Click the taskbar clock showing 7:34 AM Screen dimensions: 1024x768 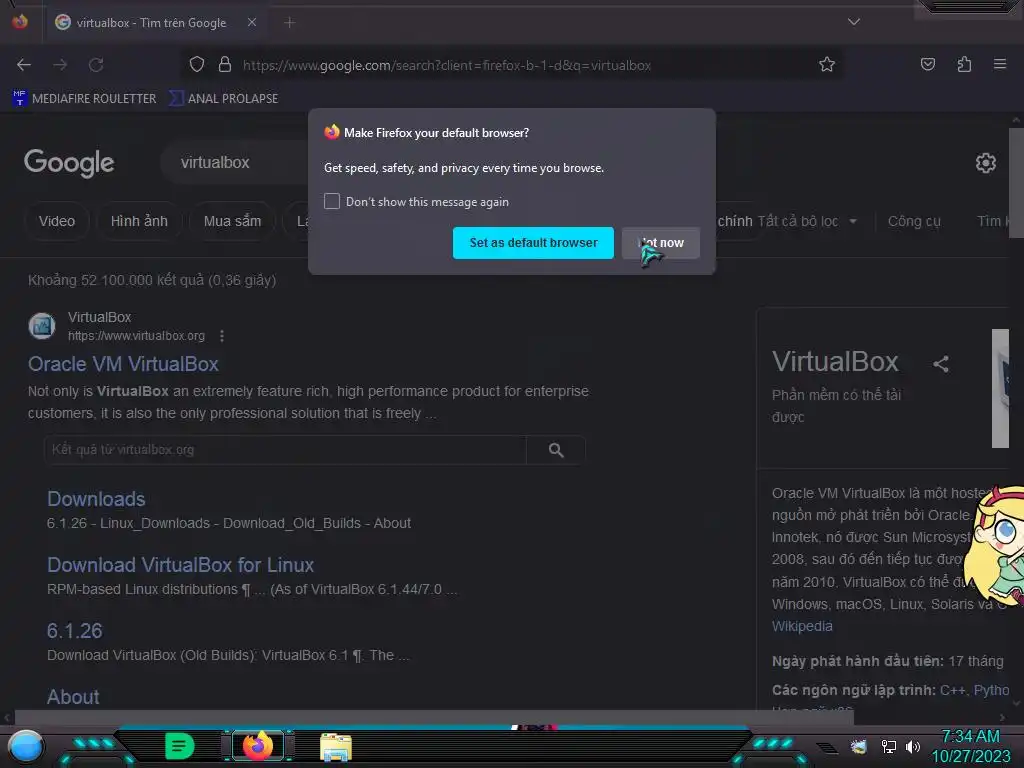coord(970,746)
